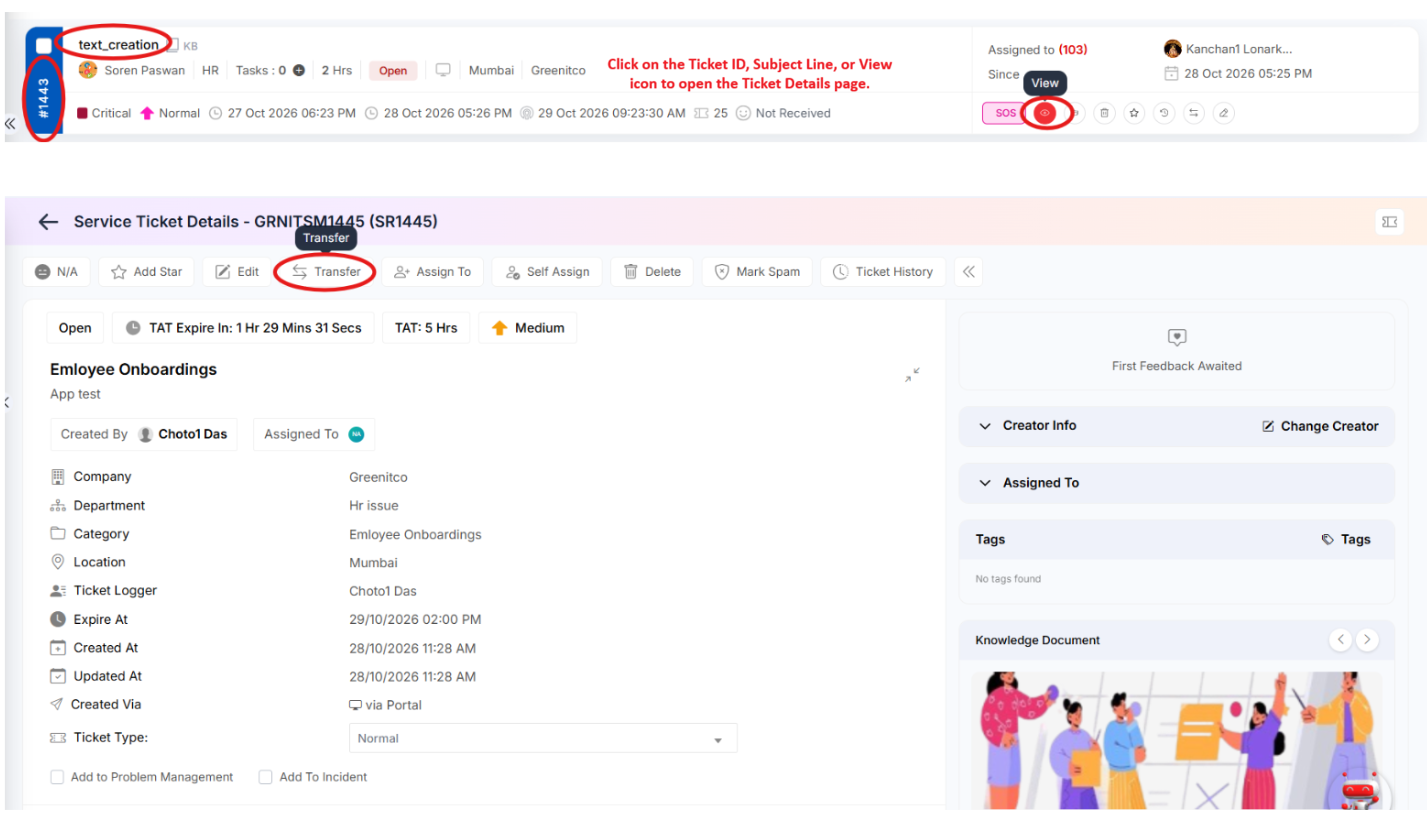This screenshot has width=1427, height=816.
Task: Show next Knowledge Document with right chevron
Action: coord(1367,640)
